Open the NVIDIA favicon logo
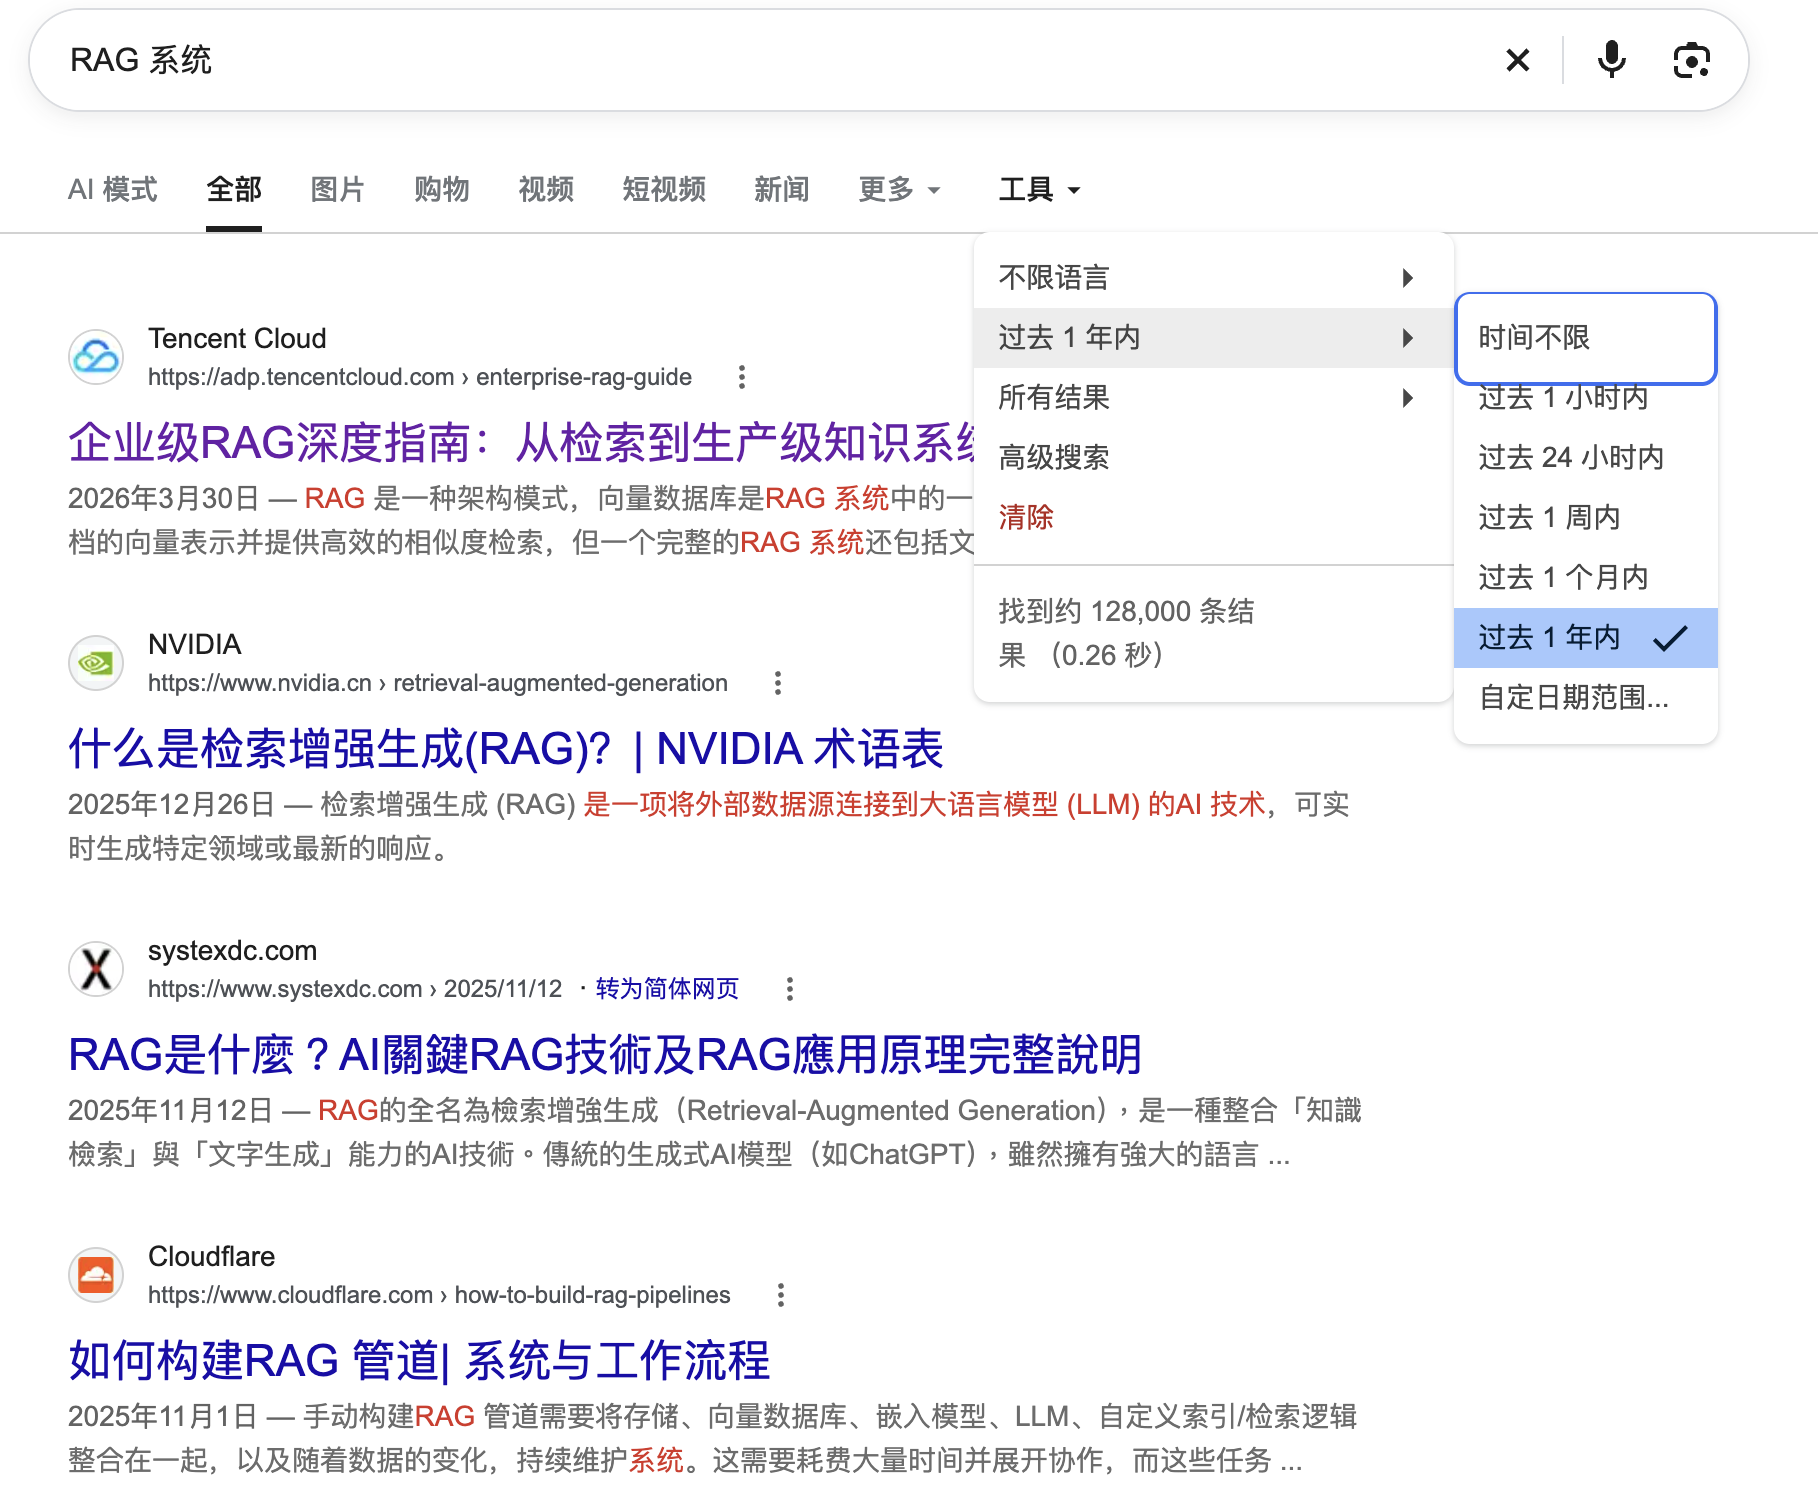 click(96, 663)
